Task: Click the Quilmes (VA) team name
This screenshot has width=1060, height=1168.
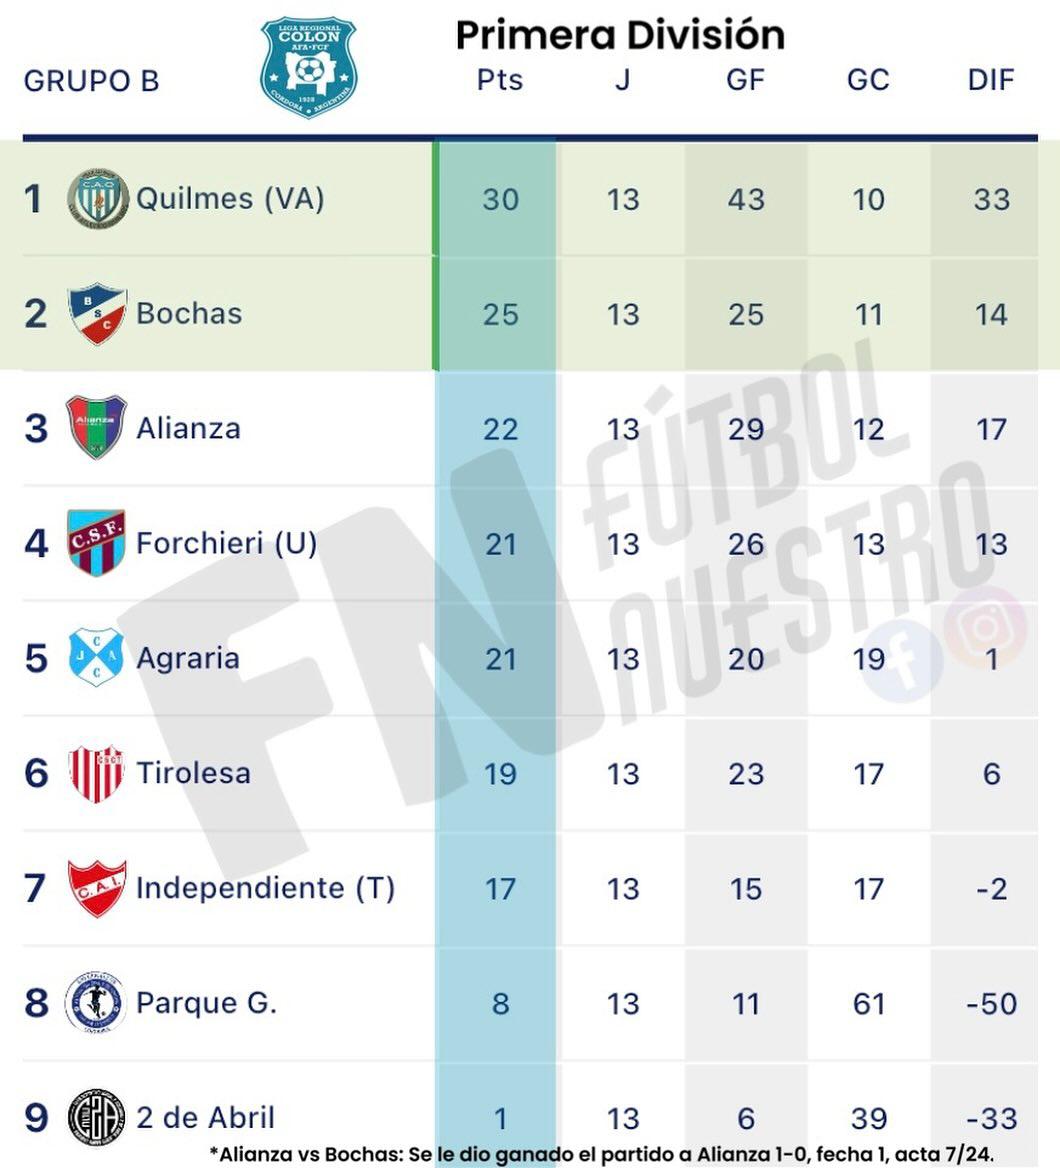Action: (x=230, y=198)
